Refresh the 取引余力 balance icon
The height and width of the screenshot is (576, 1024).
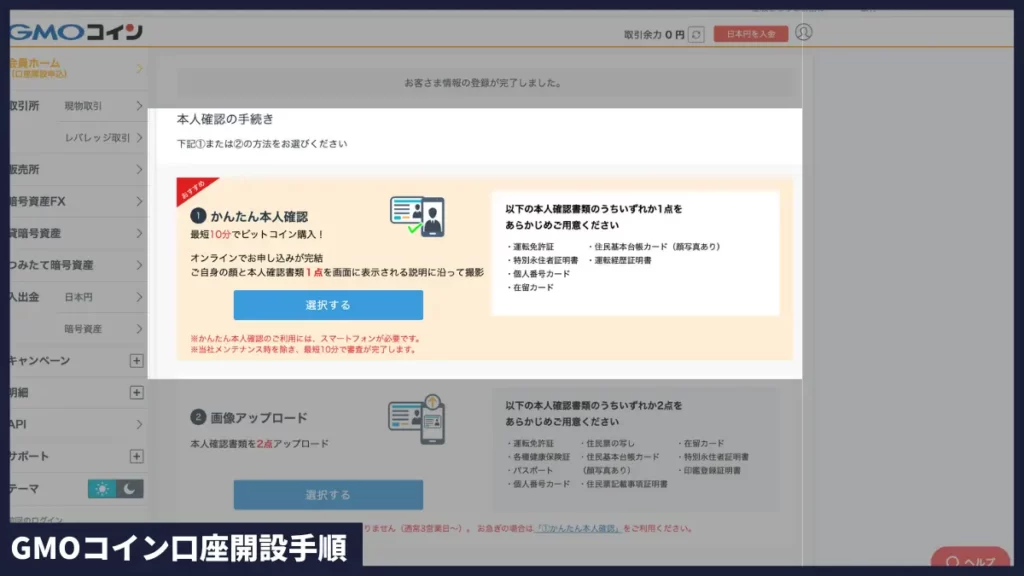pos(696,34)
